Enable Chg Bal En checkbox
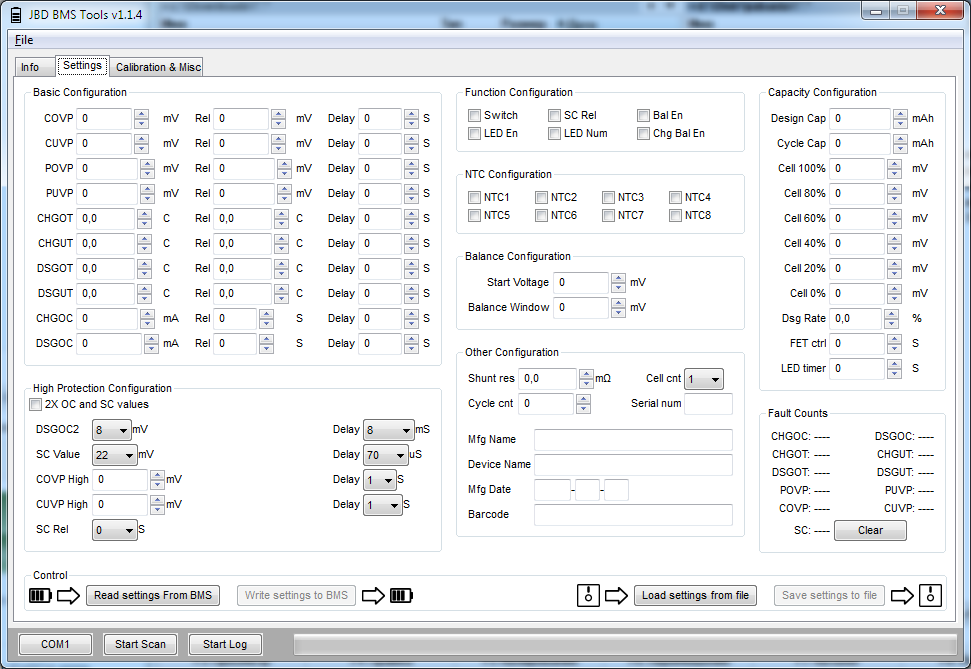Screen dimensions: 971x669 [643, 133]
